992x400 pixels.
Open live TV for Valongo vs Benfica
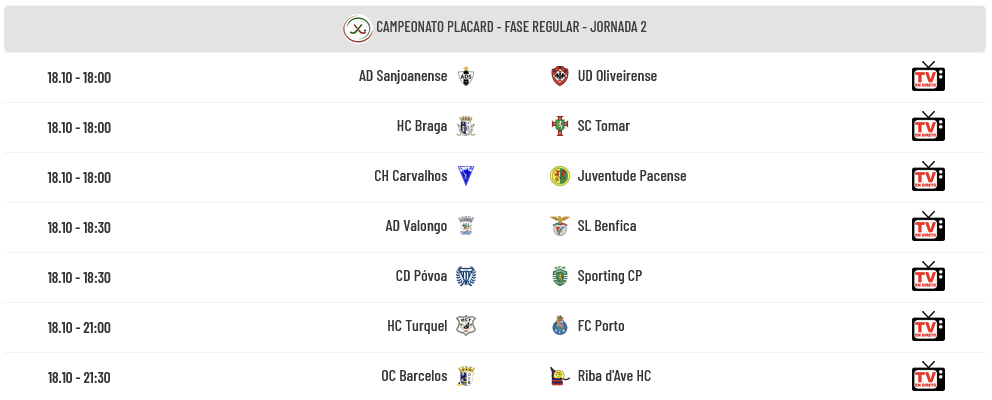click(928, 227)
